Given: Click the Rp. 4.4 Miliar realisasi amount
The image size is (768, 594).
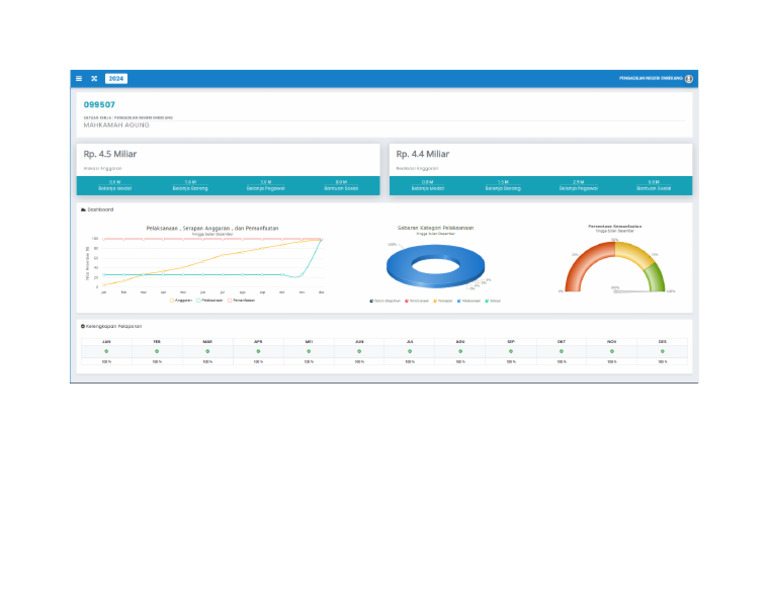Looking at the screenshot, I should coord(423,154).
